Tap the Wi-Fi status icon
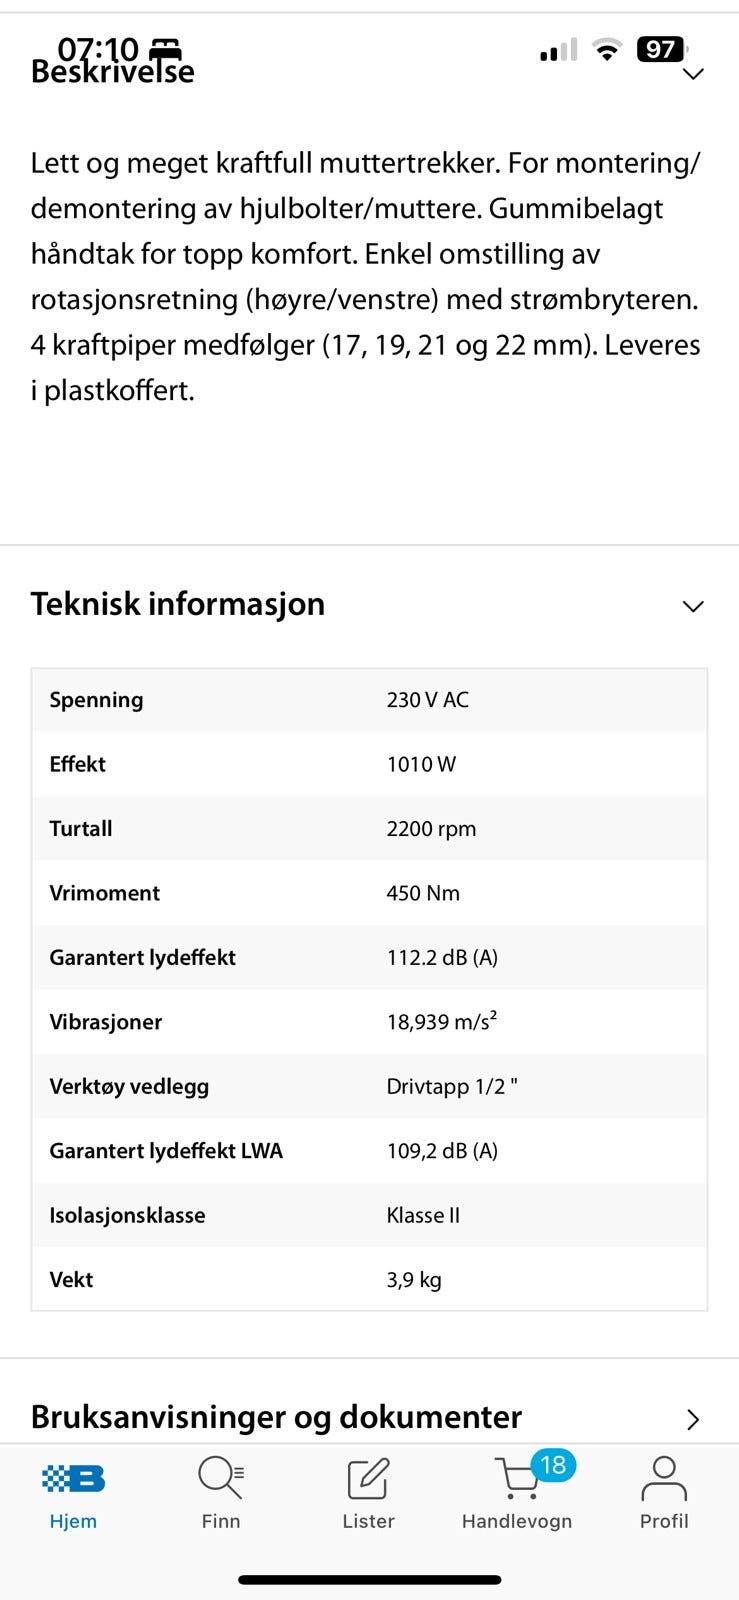 pos(606,49)
